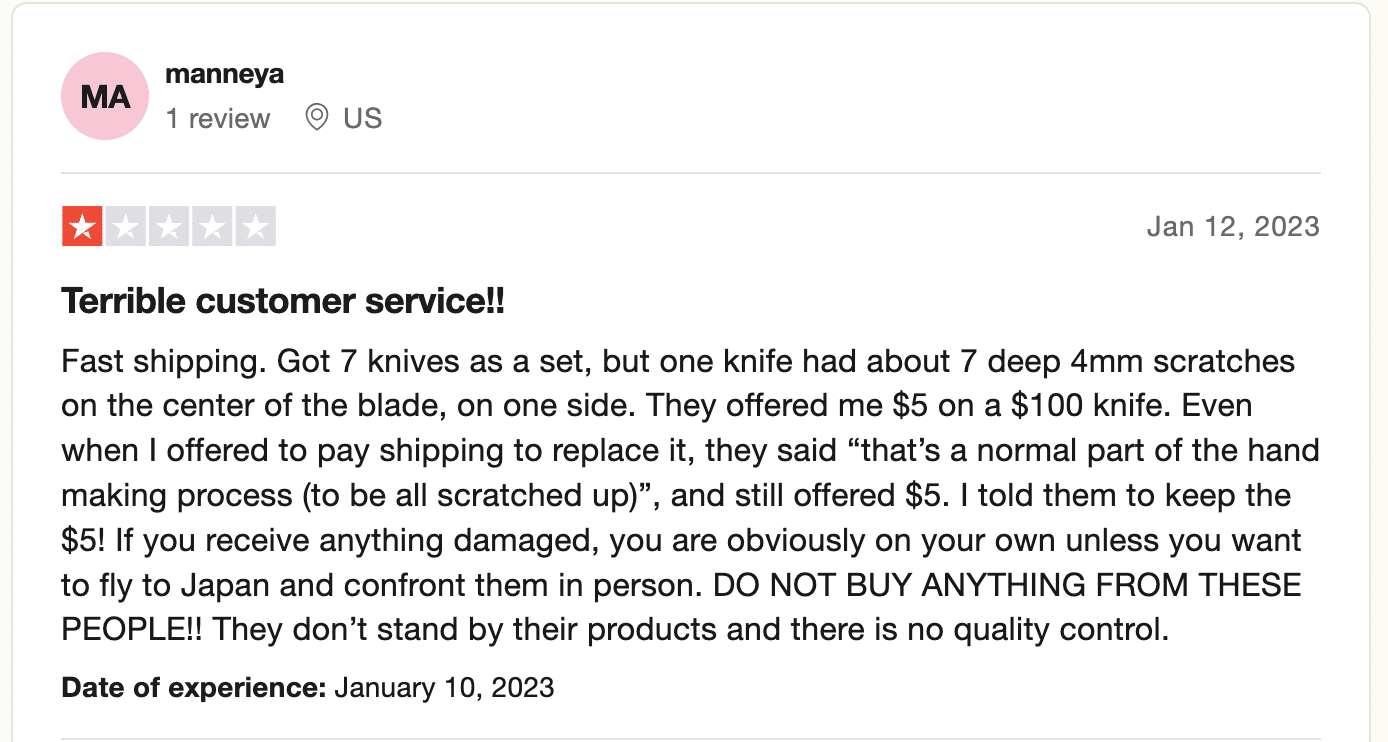Select the US country label

tap(363, 118)
